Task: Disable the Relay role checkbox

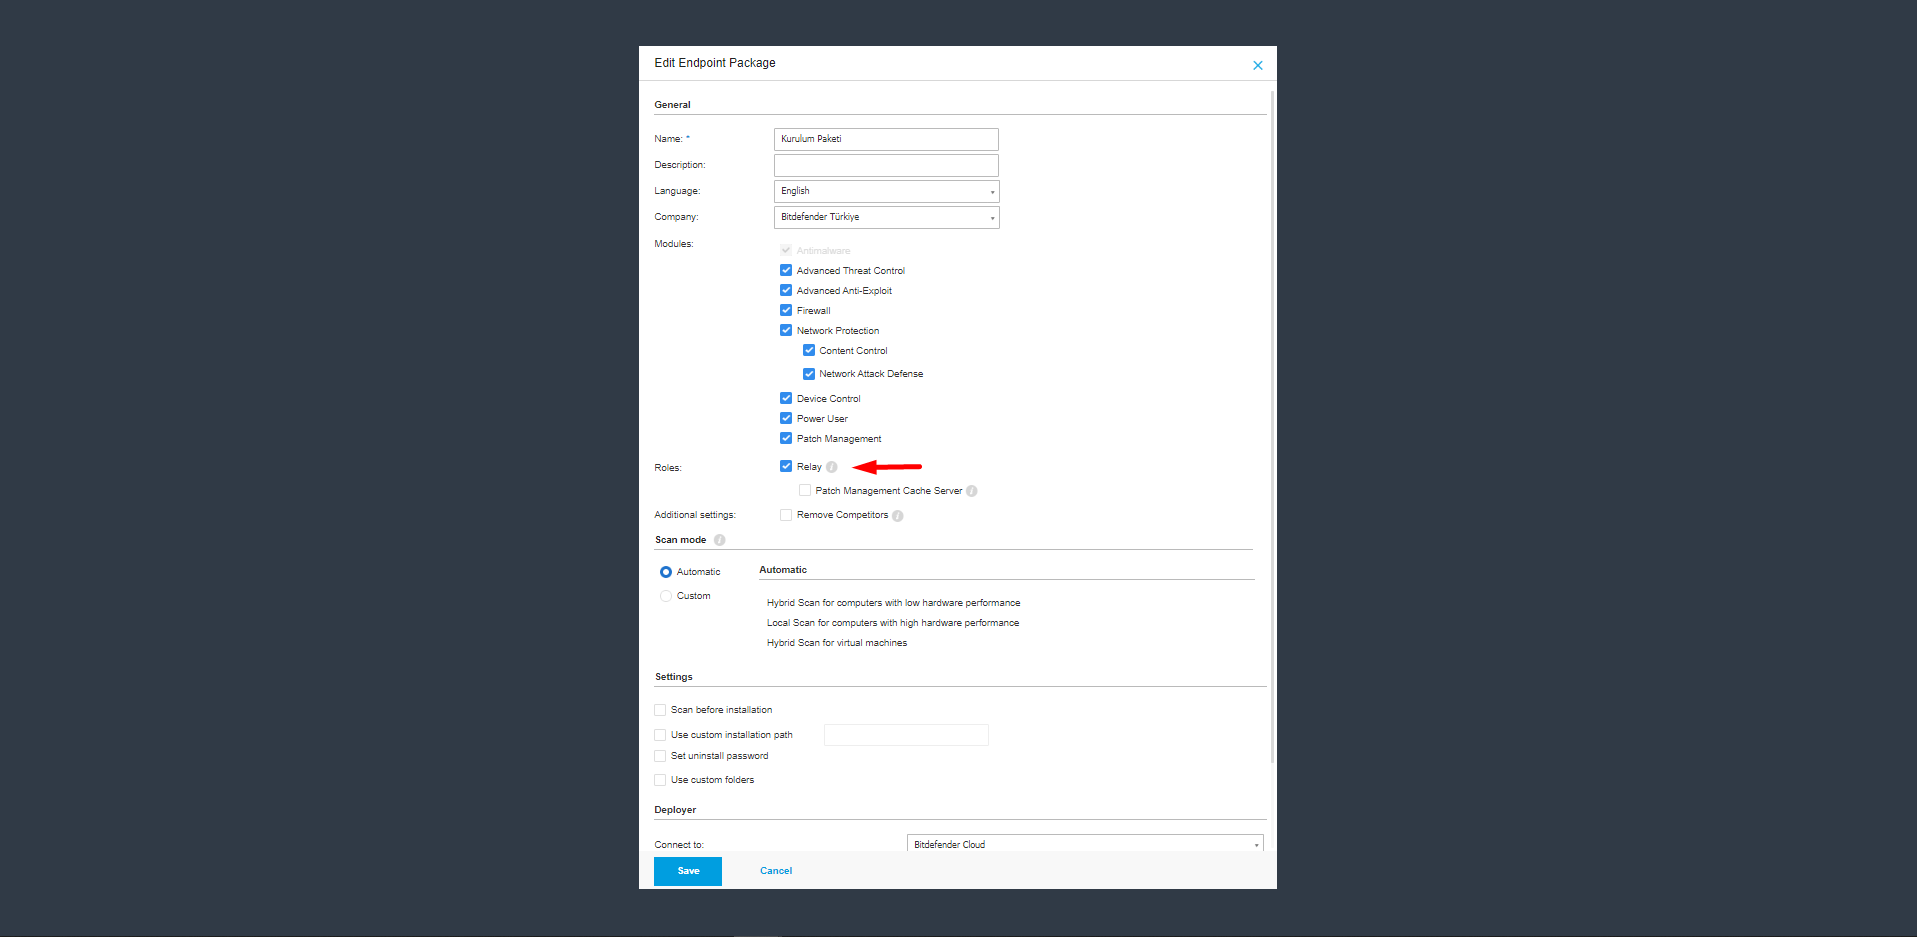Action: click(x=786, y=466)
